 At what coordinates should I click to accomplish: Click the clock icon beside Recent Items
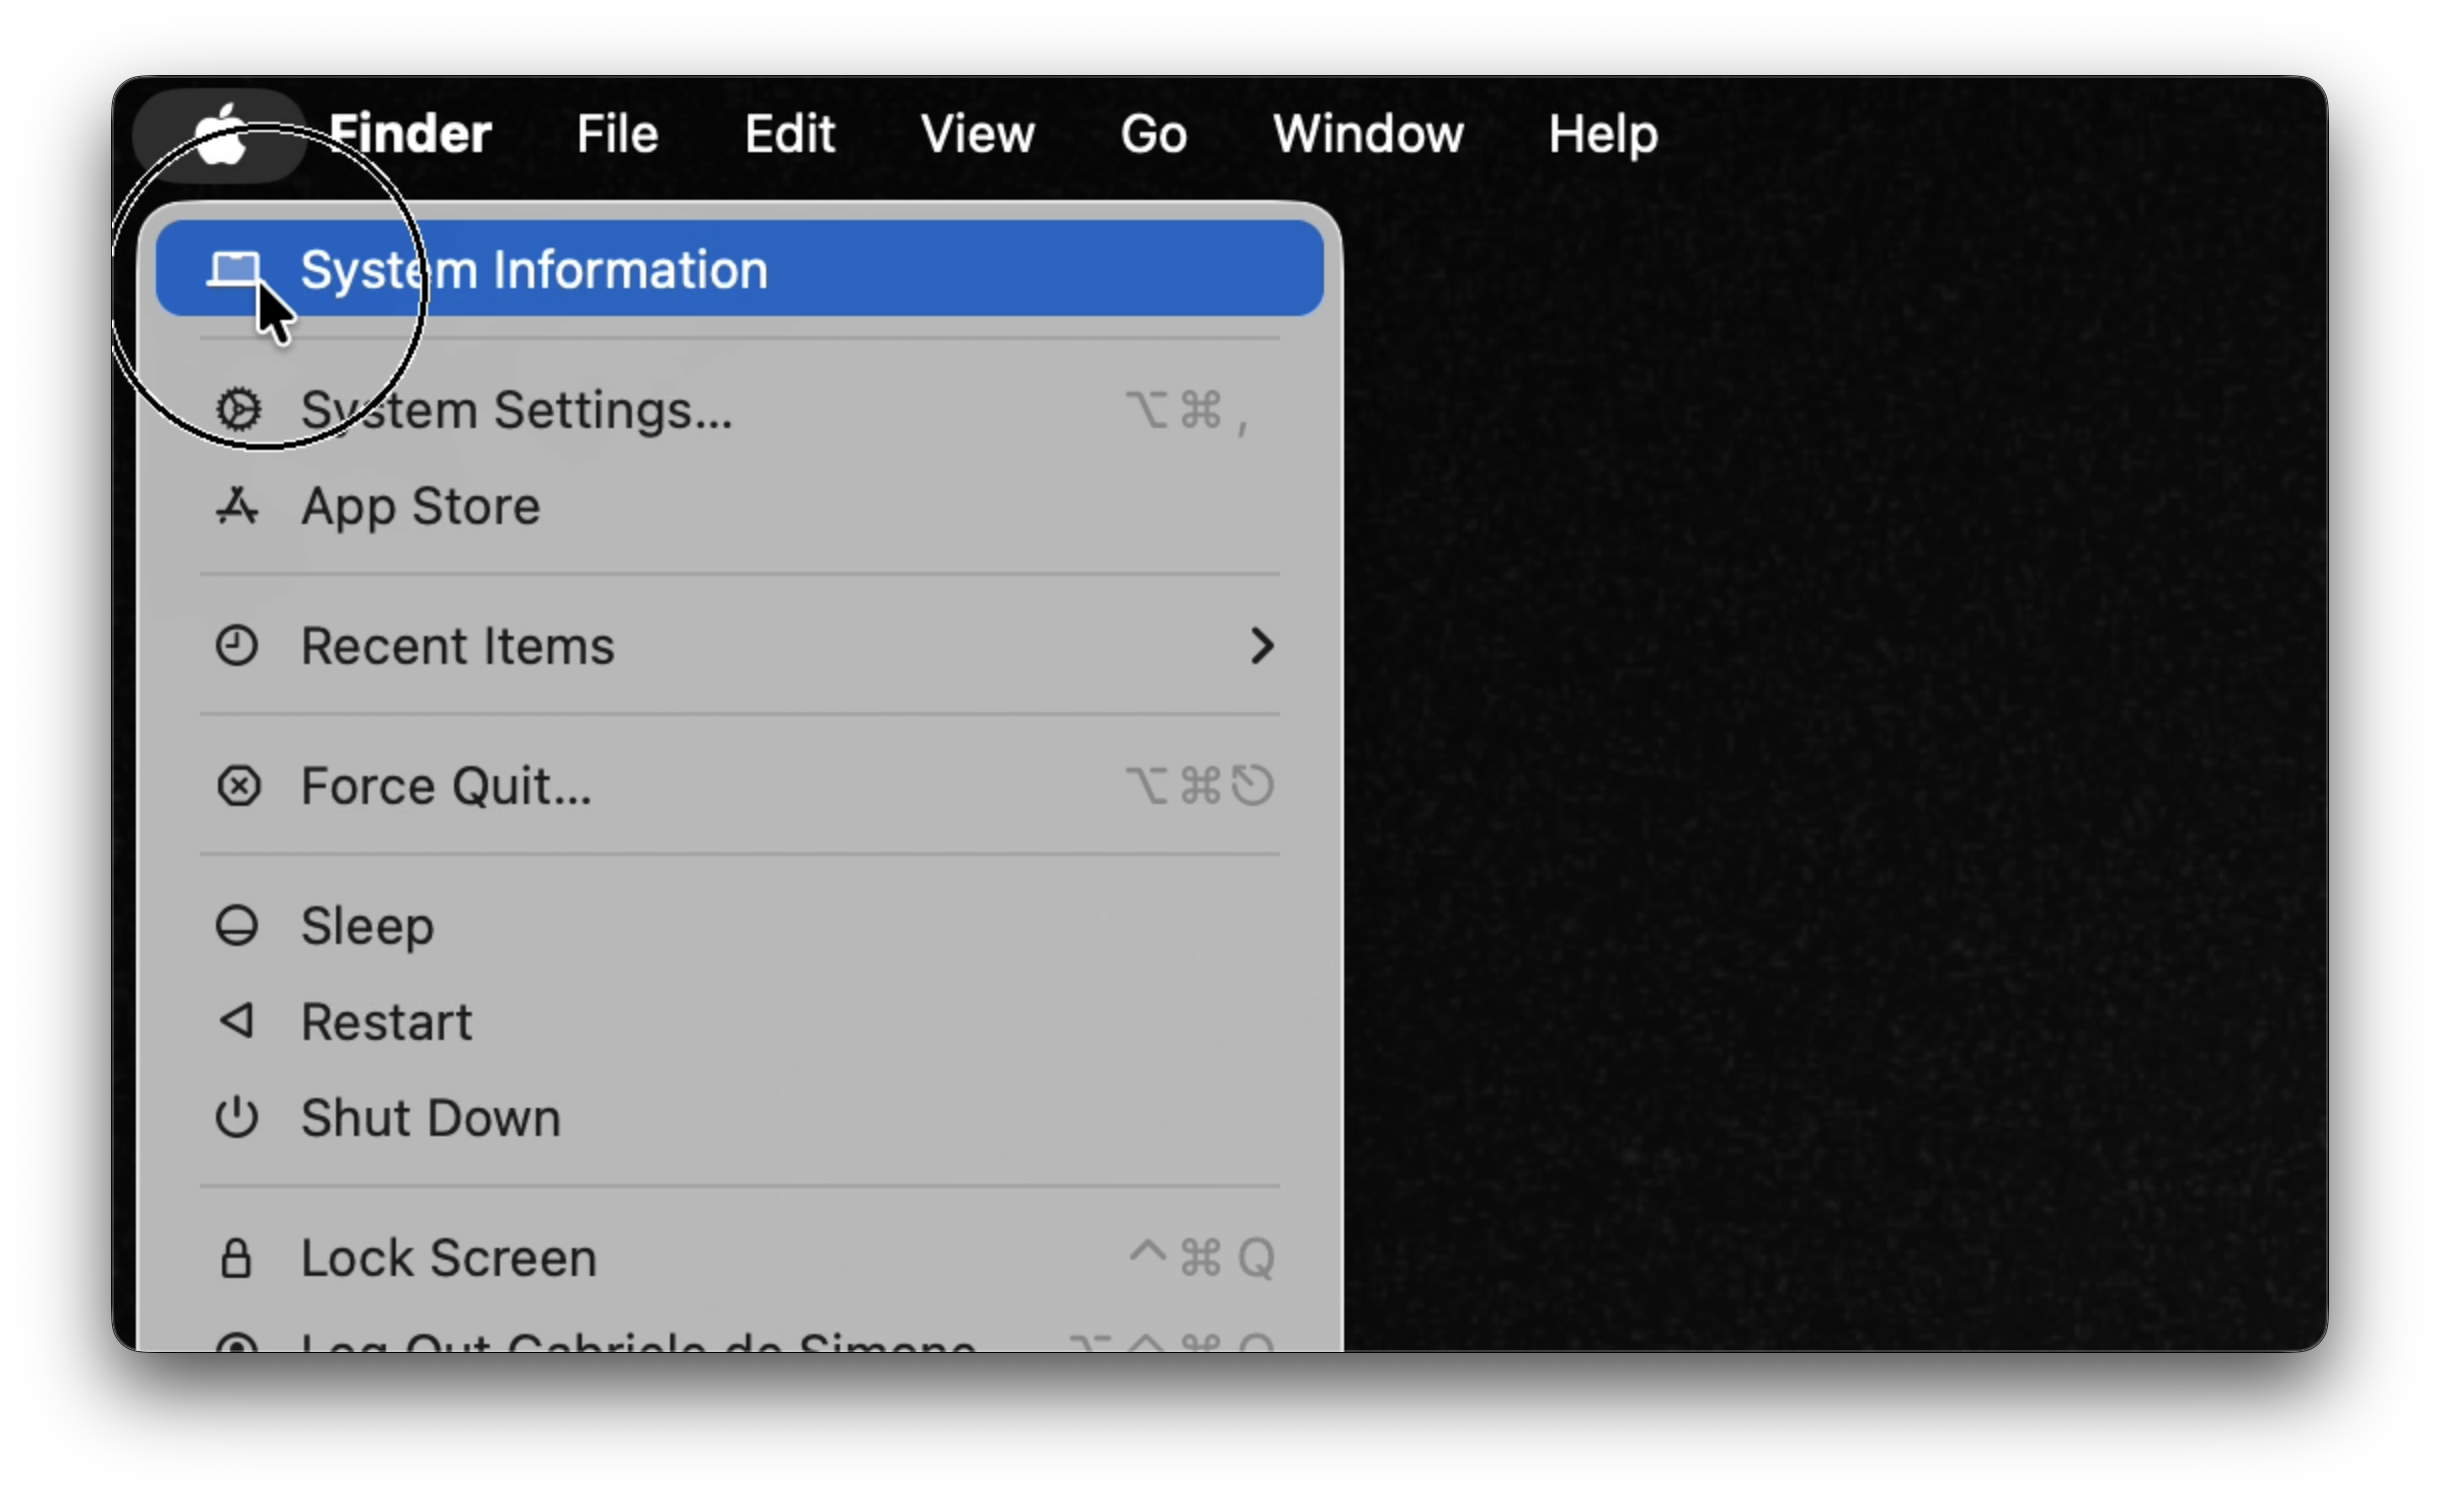click(237, 646)
